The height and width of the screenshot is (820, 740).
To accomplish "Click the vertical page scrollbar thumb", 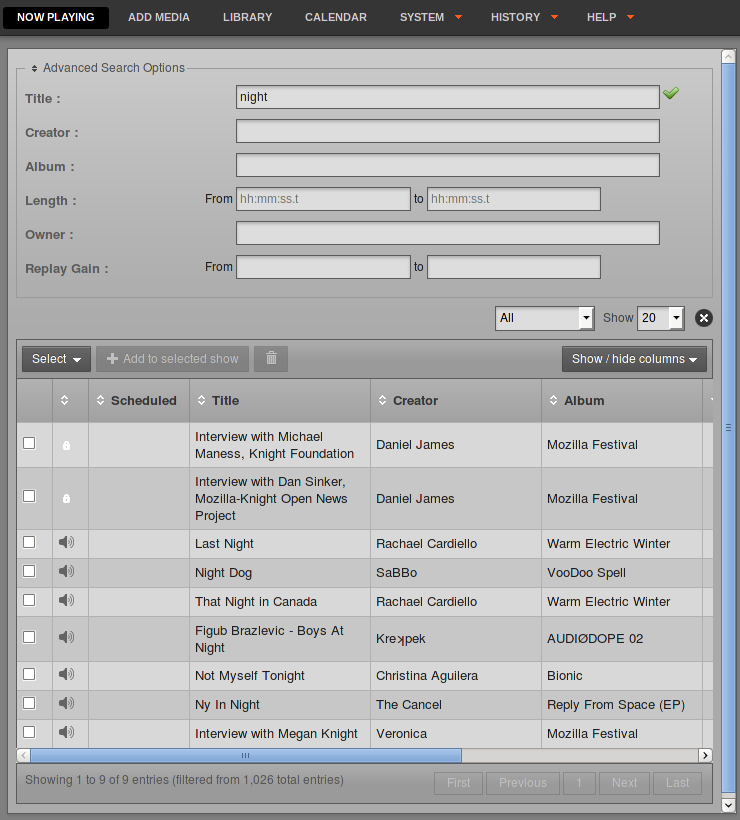I will pyautogui.click(x=728, y=428).
